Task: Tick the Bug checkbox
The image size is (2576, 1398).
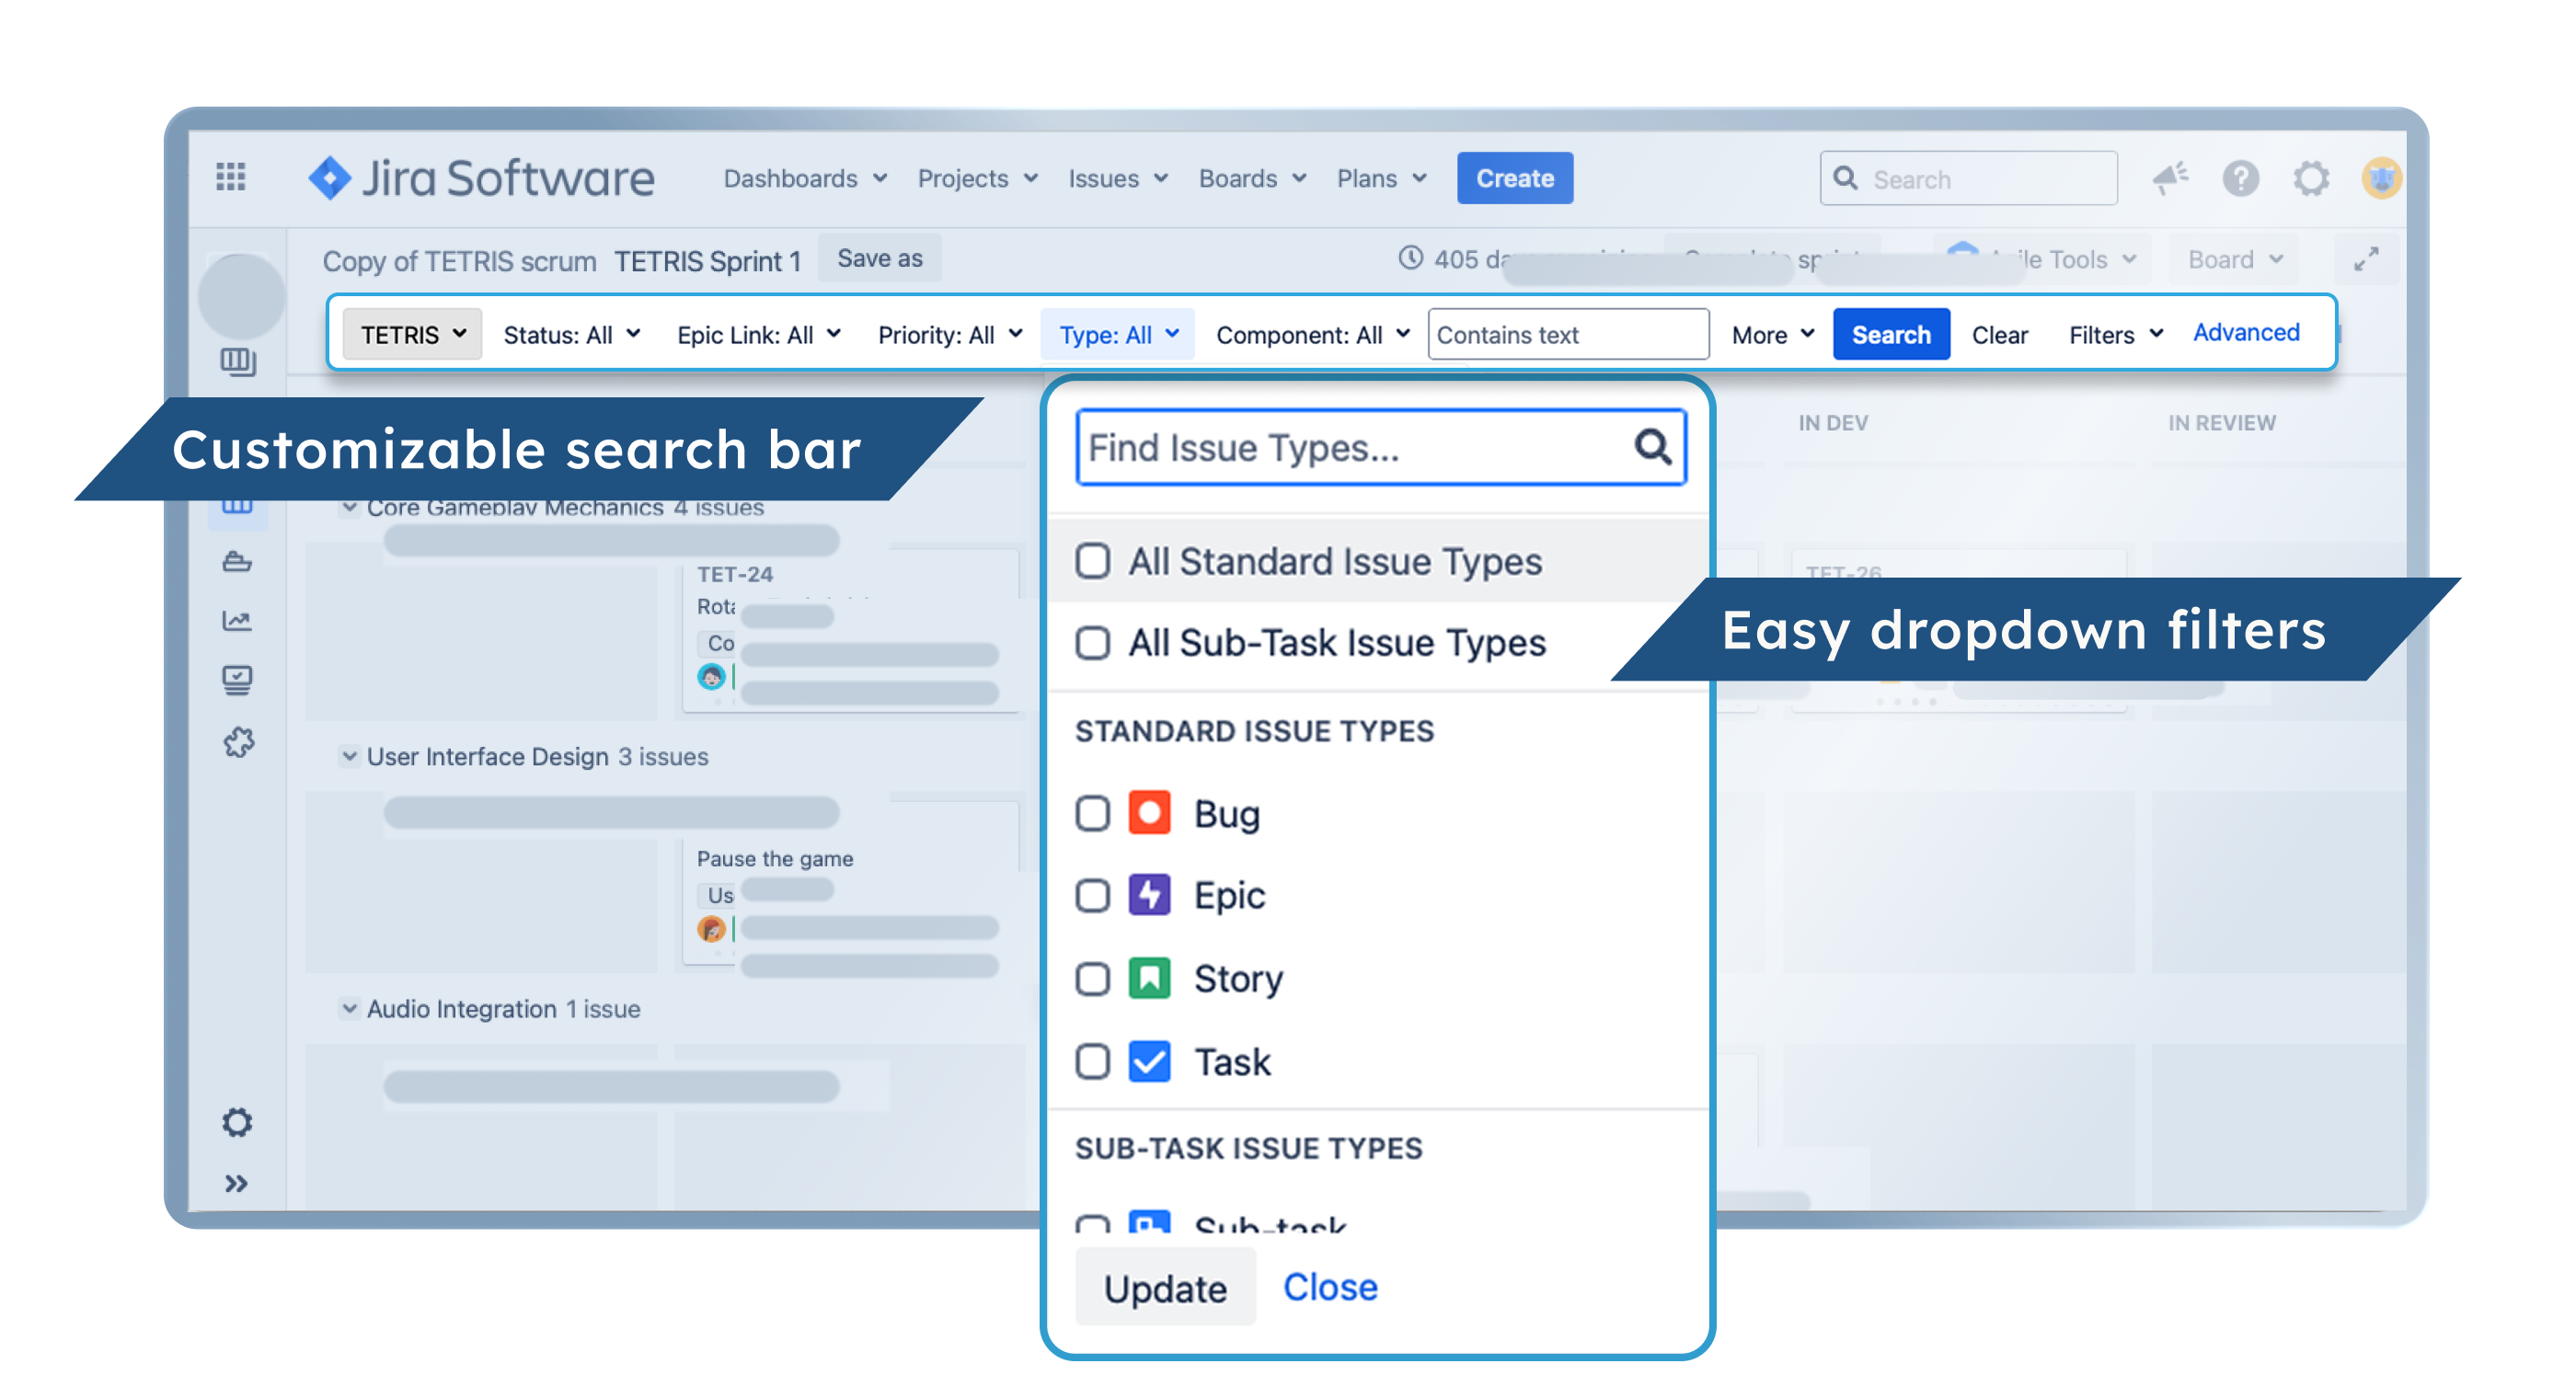Action: coord(1092,813)
